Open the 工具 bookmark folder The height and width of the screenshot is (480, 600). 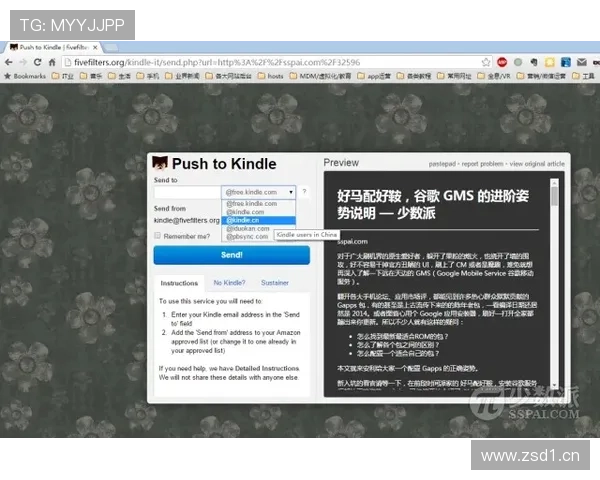point(584,76)
